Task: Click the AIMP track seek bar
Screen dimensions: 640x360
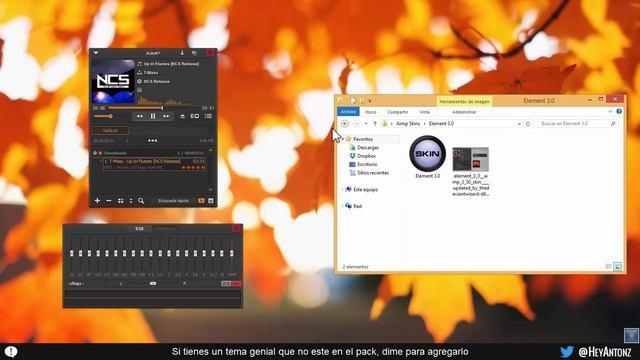Action: (153, 108)
